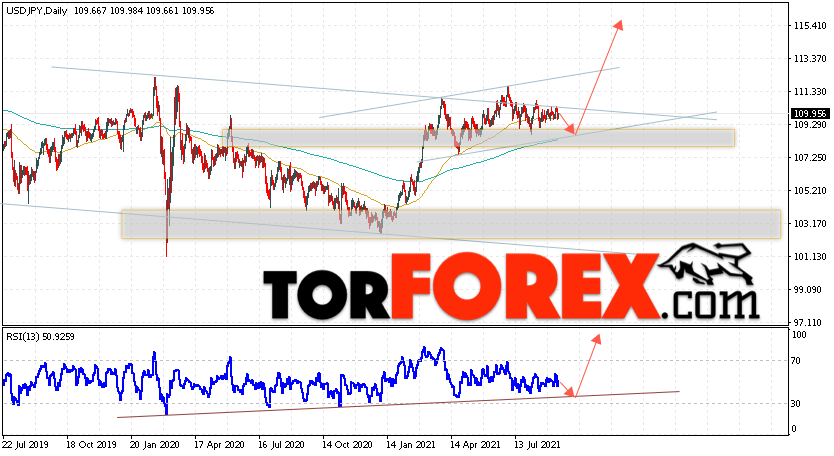Image resolution: width=834 pixels, height=456 pixels.
Task: Click the 113.370 price axis label
Action: pyautogui.click(x=810, y=59)
